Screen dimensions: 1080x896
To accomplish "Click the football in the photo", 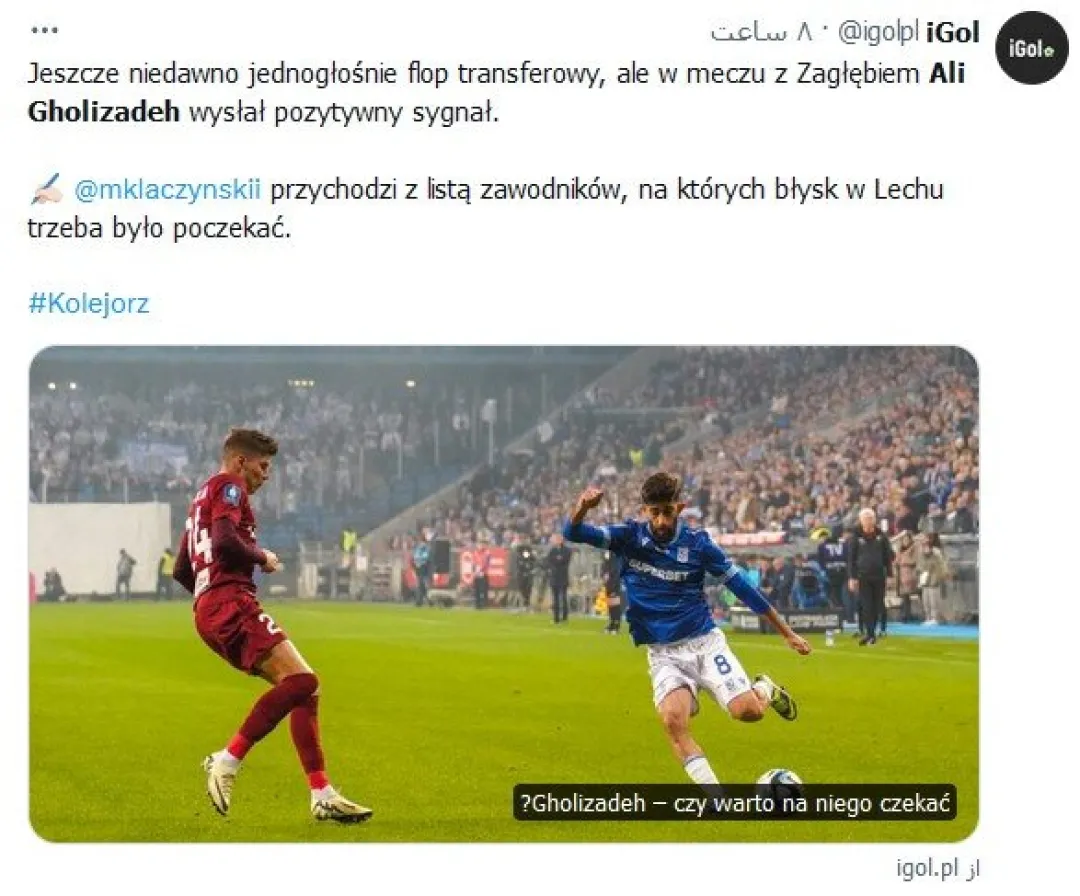I will coord(779,778).
